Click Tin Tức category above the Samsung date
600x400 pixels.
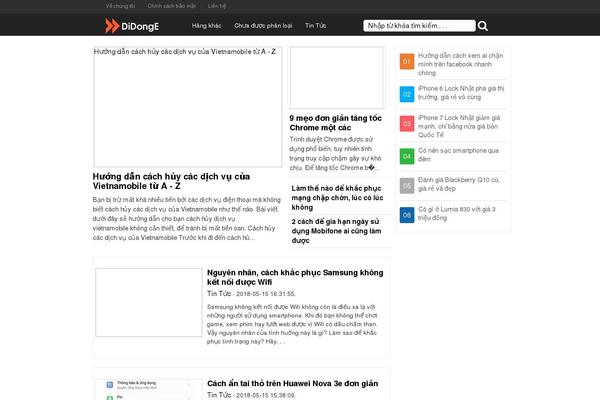(219, 294)
